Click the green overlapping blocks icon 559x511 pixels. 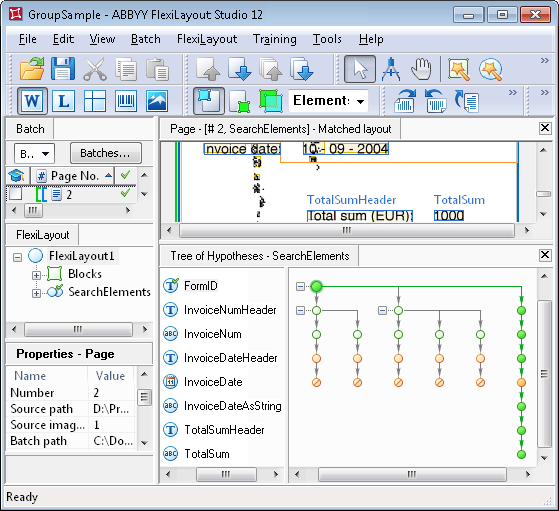coord(271,101)
